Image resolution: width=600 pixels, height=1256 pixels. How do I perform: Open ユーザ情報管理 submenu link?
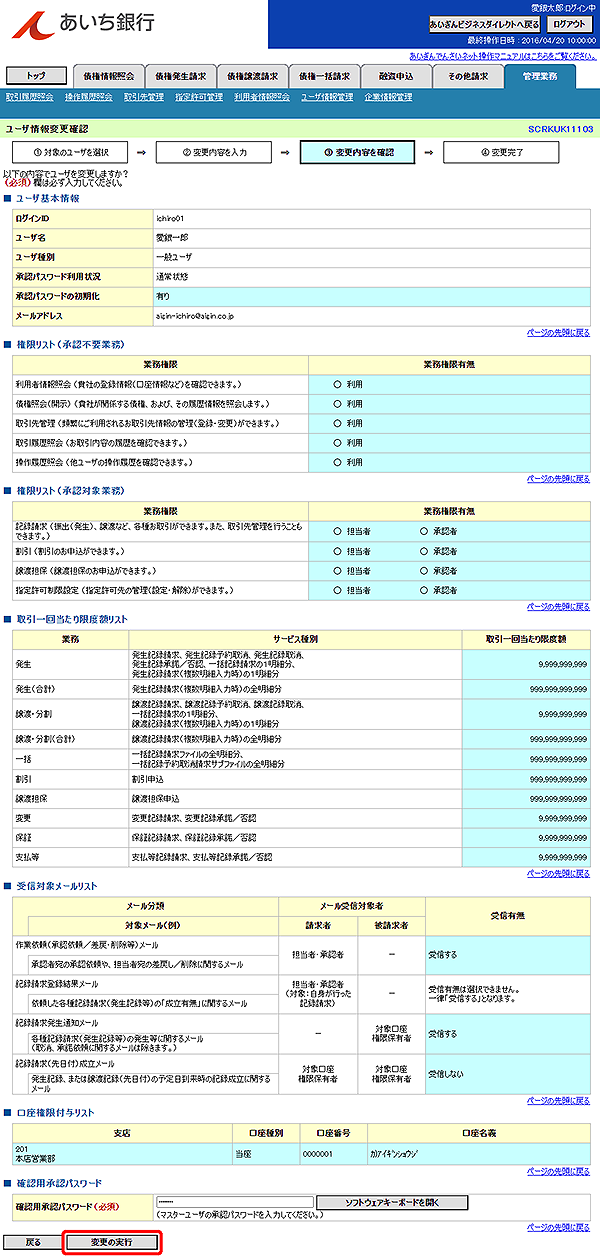[327, 97]
